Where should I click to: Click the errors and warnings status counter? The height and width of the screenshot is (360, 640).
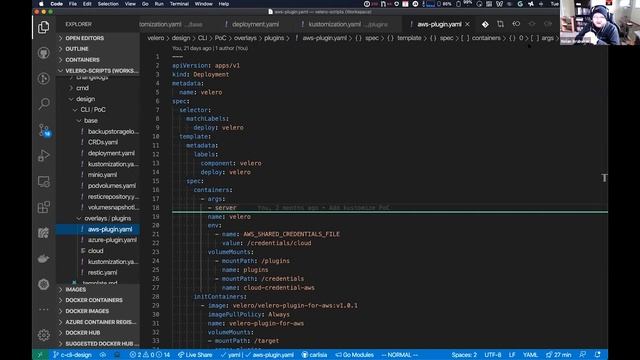tap(149, 355)
